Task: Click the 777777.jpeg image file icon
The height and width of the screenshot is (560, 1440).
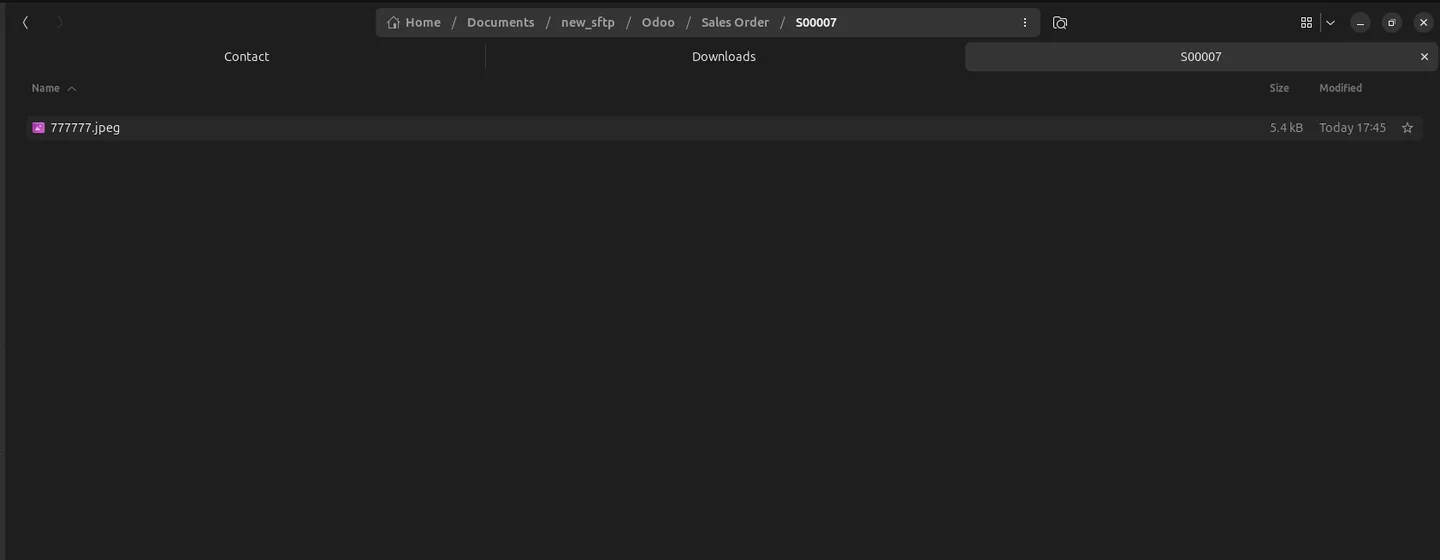Action: pyautogui.click(x=38, y=128)
